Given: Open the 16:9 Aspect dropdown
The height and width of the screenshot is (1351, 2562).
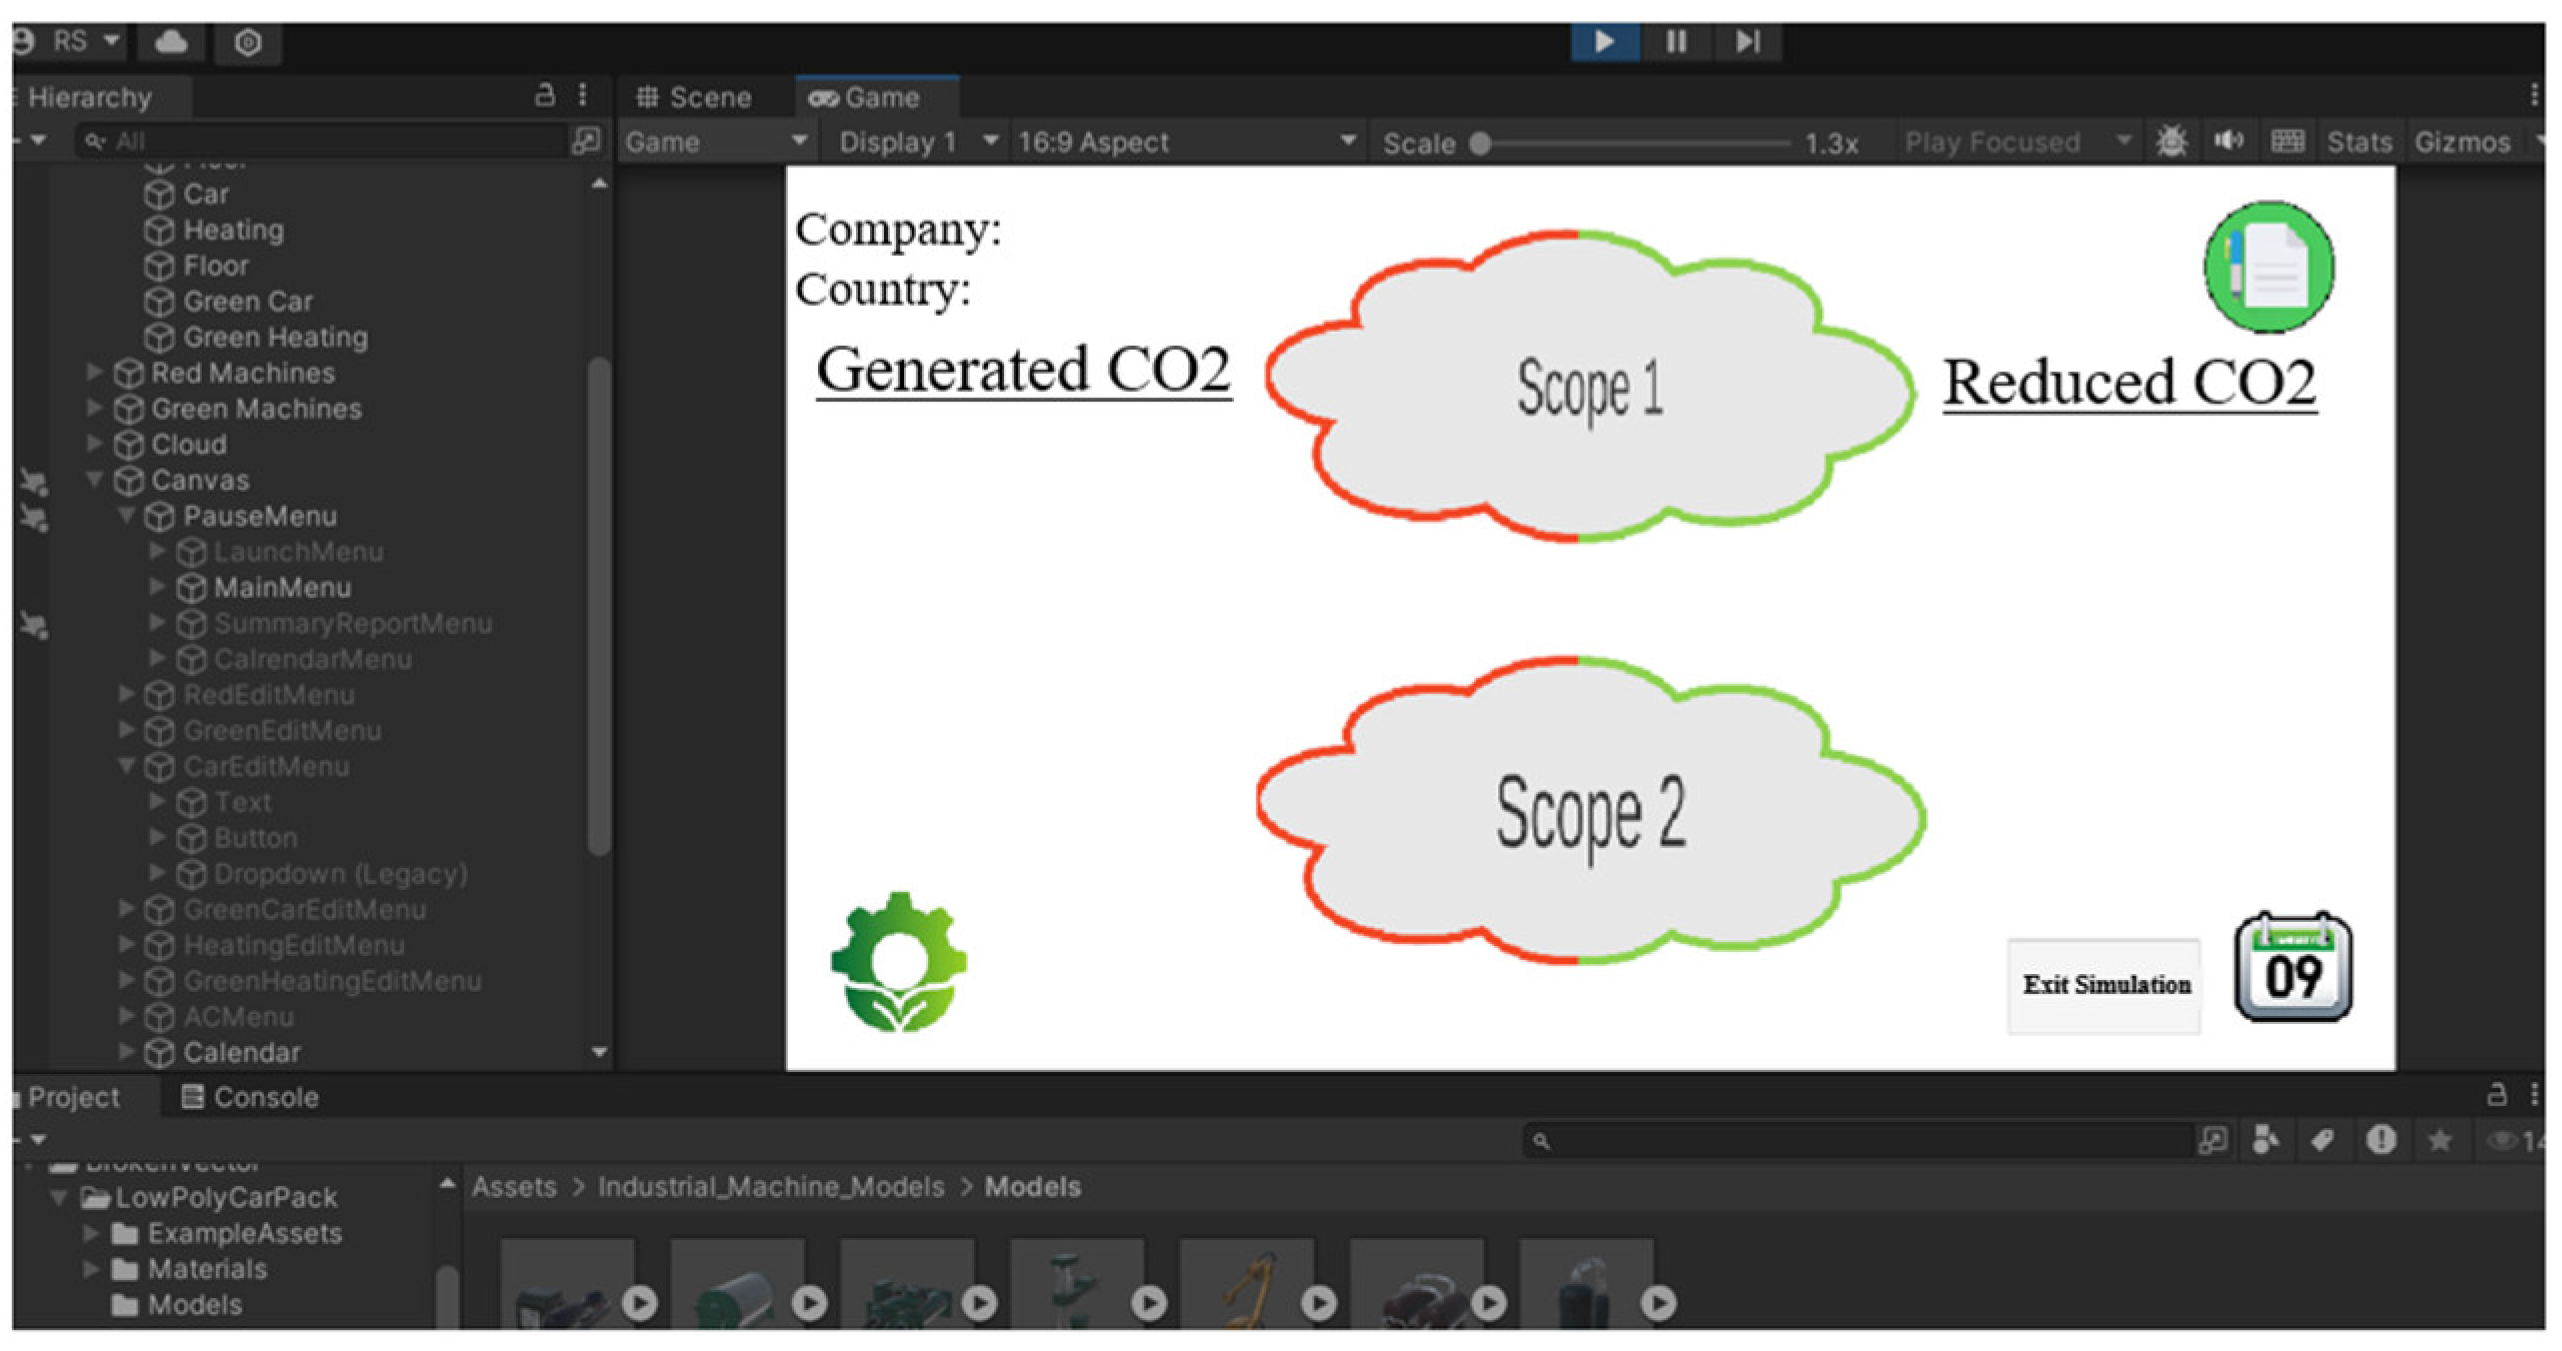Looking at the screenshot, I should coord(1186,142).
